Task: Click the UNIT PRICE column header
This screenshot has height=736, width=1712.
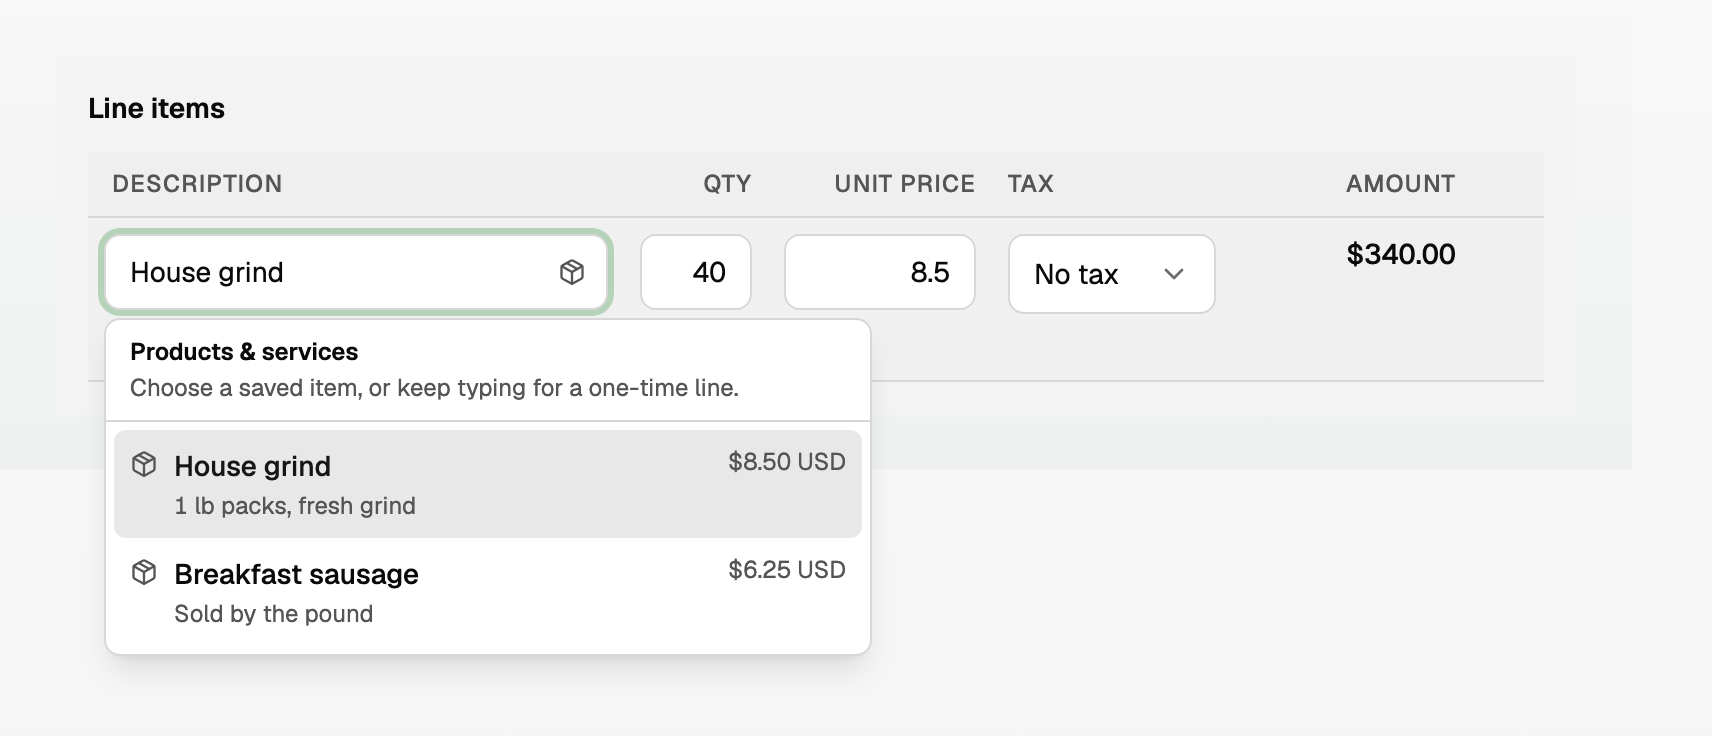Action: pos(905,184)
